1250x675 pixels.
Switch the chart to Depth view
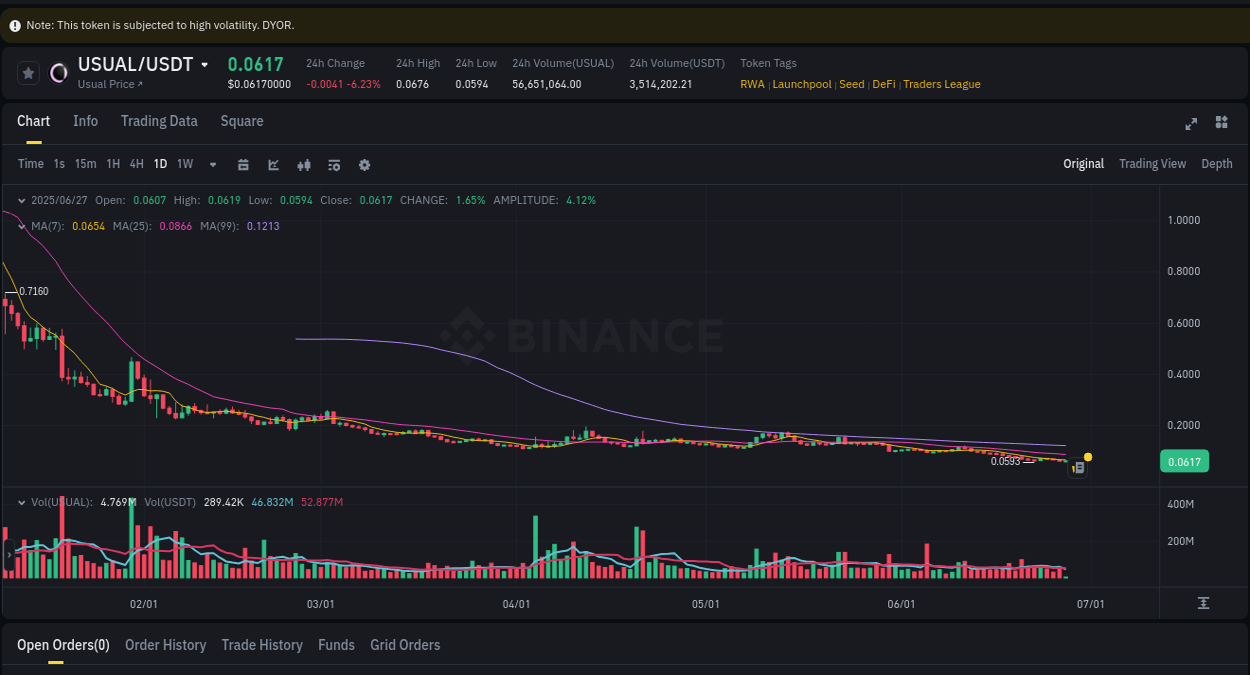[x=1217, y=163]
